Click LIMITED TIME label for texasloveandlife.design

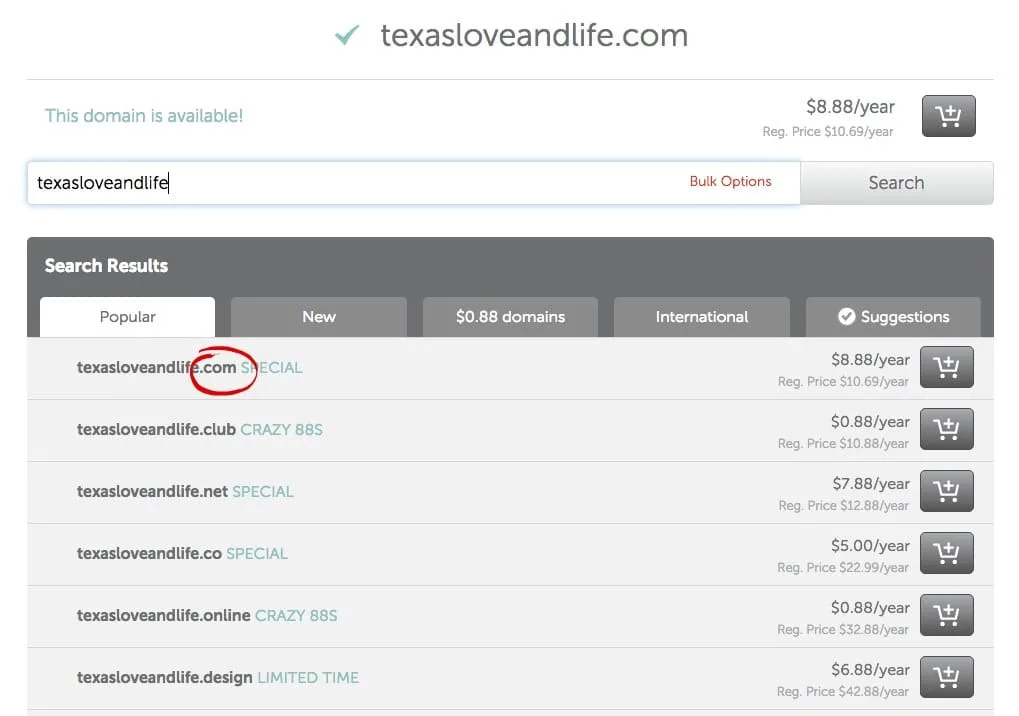click(308, 677)
